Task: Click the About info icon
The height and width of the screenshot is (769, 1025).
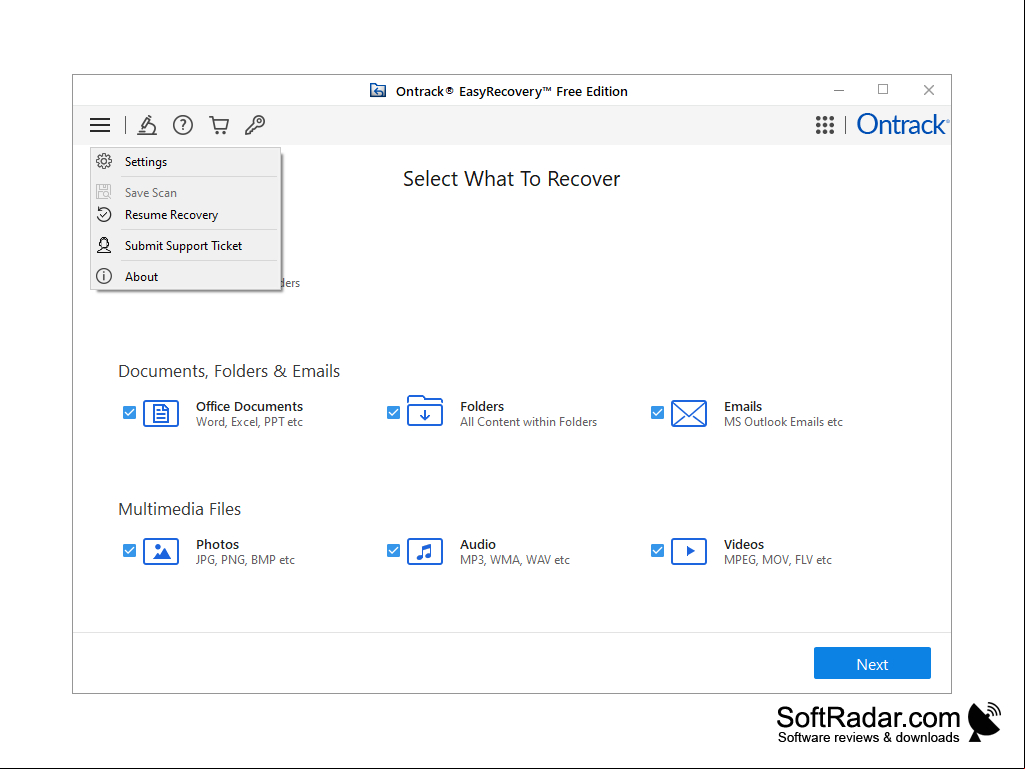Action: click(104, 276)
